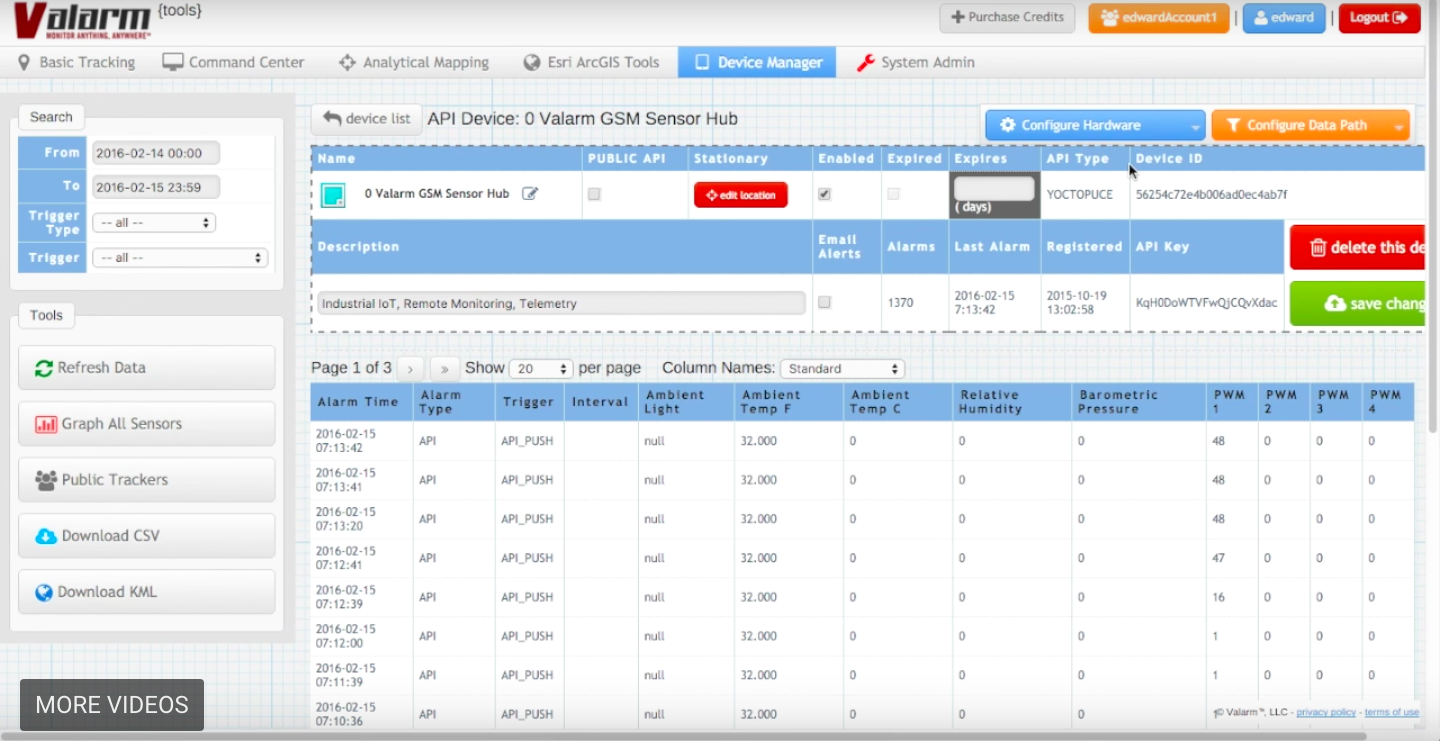1440x741 pixels.
Task: Open privacy policy link
Action: 1326,713
